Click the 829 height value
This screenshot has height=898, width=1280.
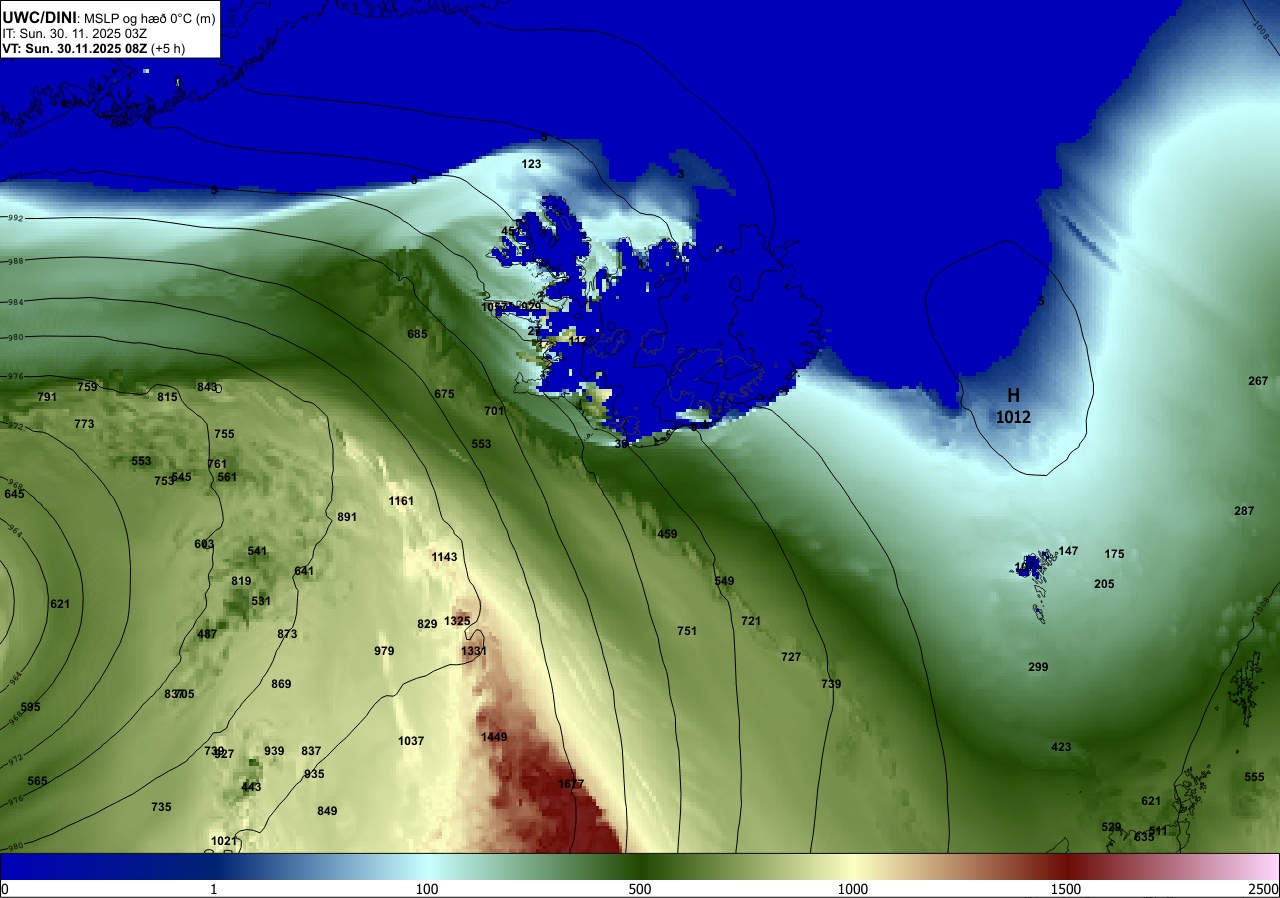click(x=427, y=624)
